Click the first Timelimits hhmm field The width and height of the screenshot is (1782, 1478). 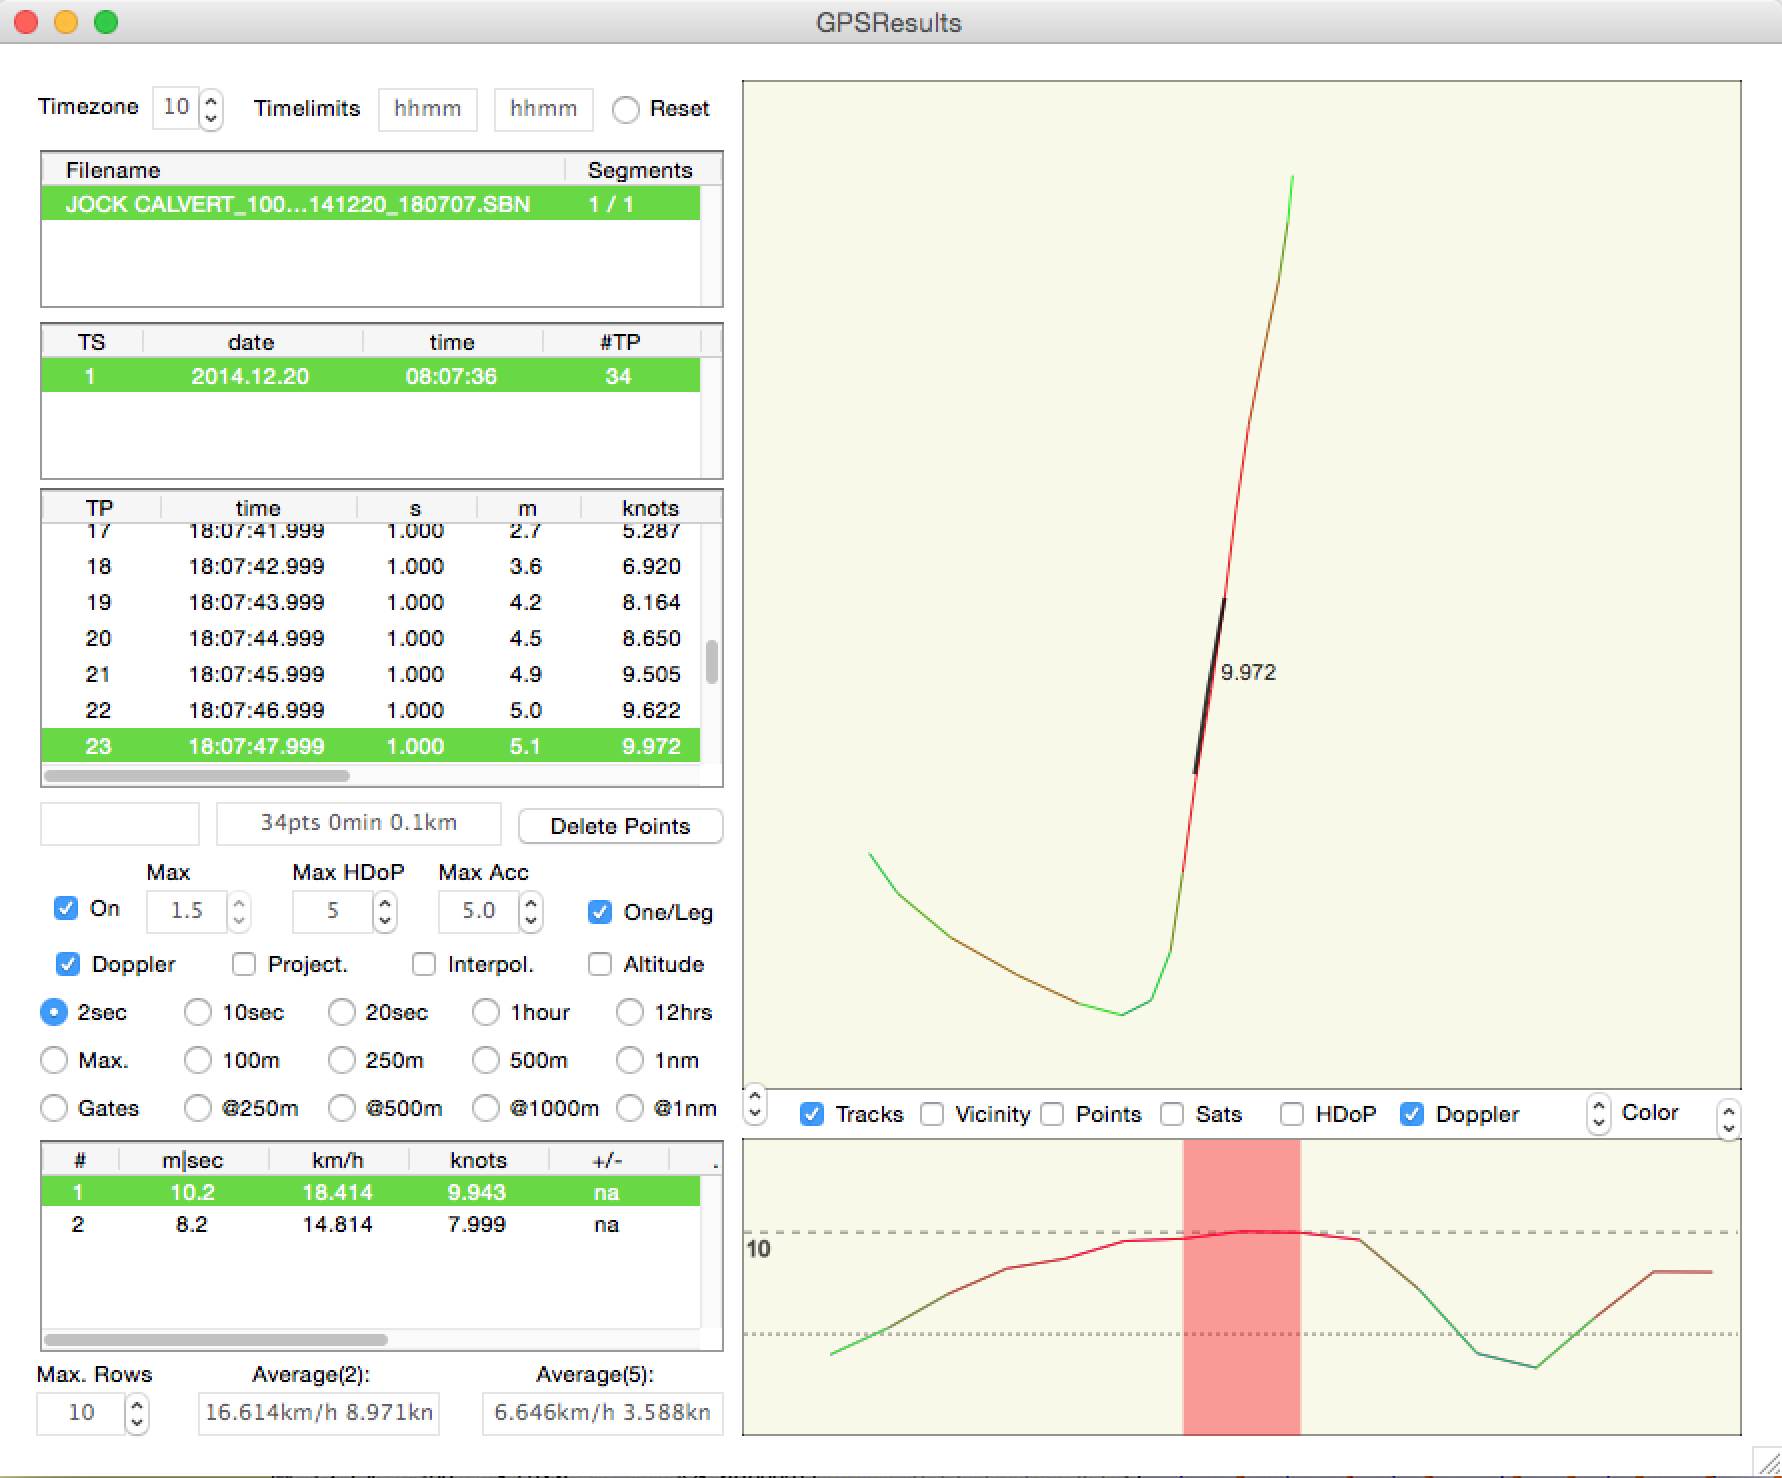click(x=427, y=109)
